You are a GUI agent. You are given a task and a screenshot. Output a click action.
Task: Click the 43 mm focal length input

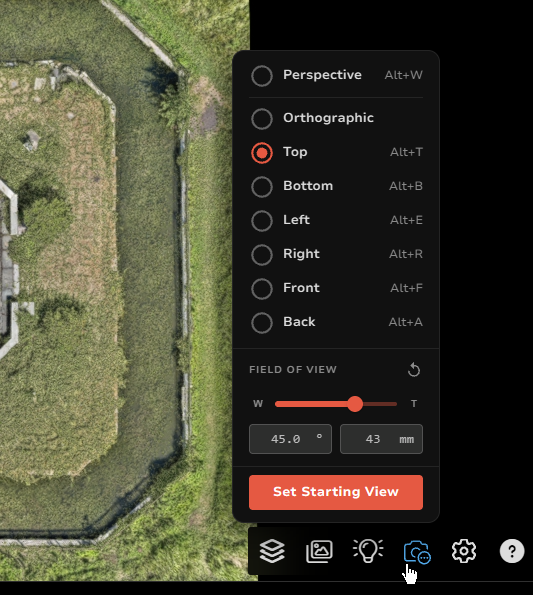pos(381,439)
